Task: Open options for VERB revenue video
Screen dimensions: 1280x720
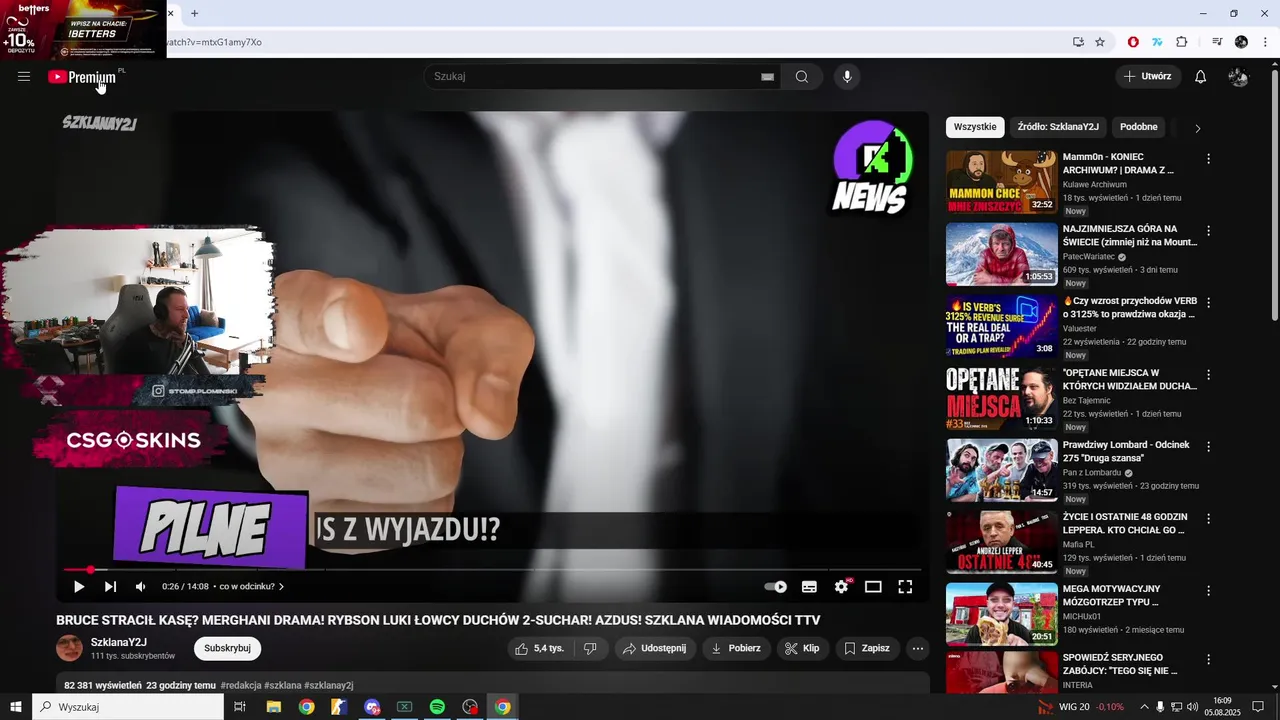Action: click(1208, 303)
